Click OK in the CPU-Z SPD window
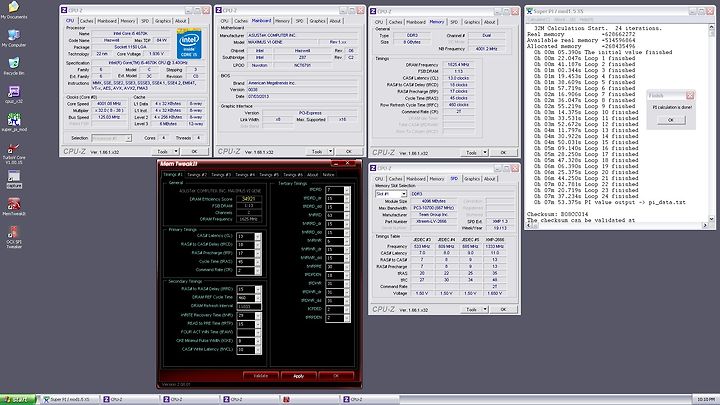The image size is (720, 405). 503,309
